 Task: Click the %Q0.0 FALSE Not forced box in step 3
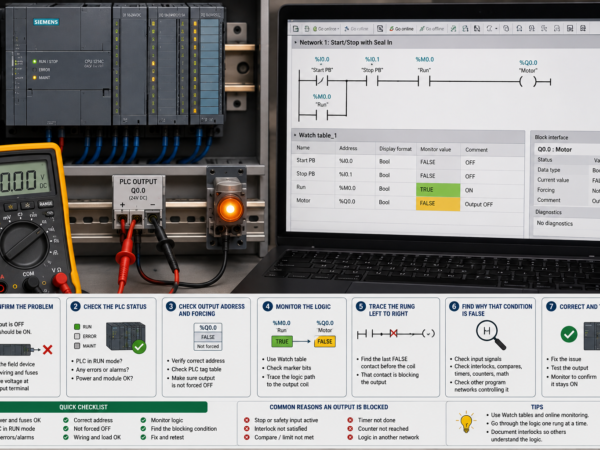[x=208, y=337]
